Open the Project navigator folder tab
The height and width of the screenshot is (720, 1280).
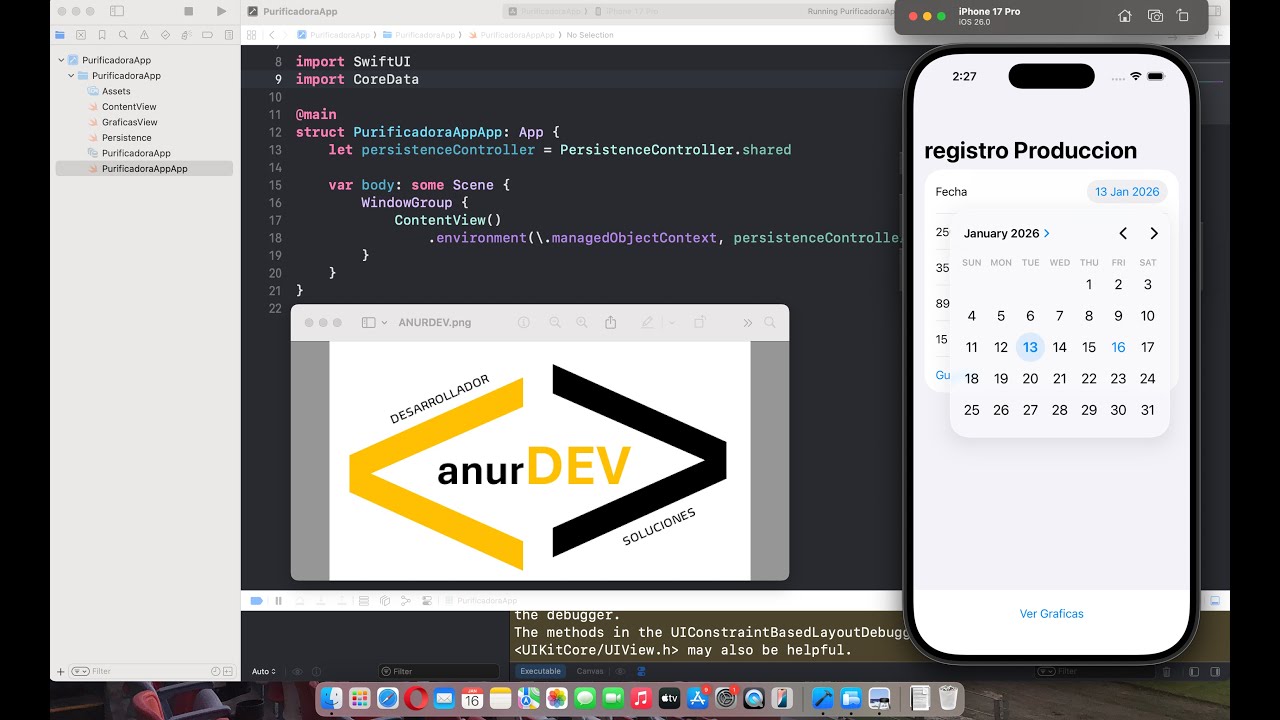click(61, 34)
